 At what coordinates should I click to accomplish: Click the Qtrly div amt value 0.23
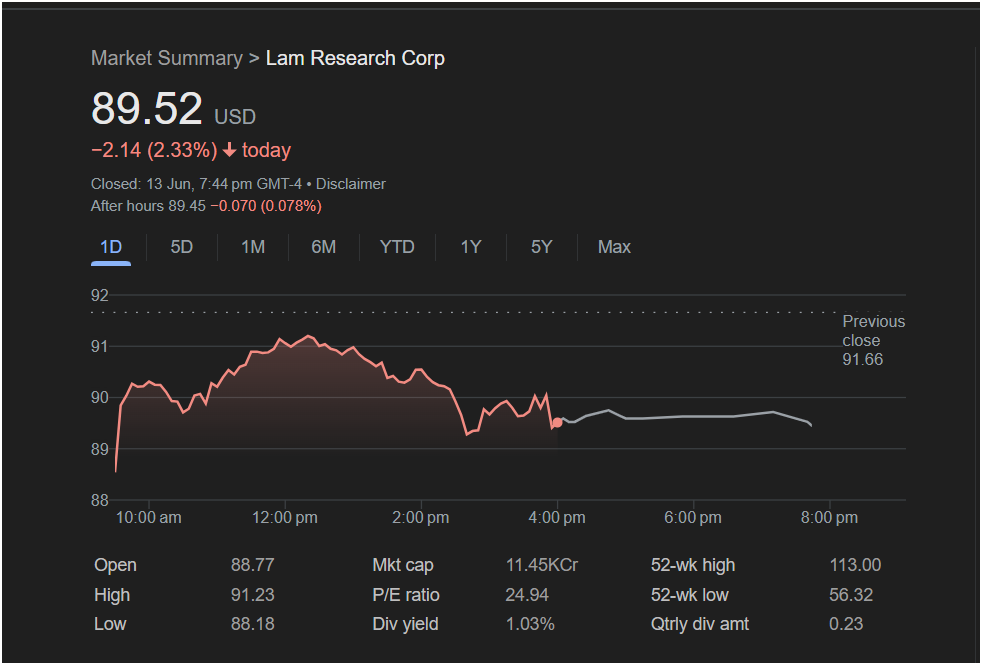coord(846,624)
